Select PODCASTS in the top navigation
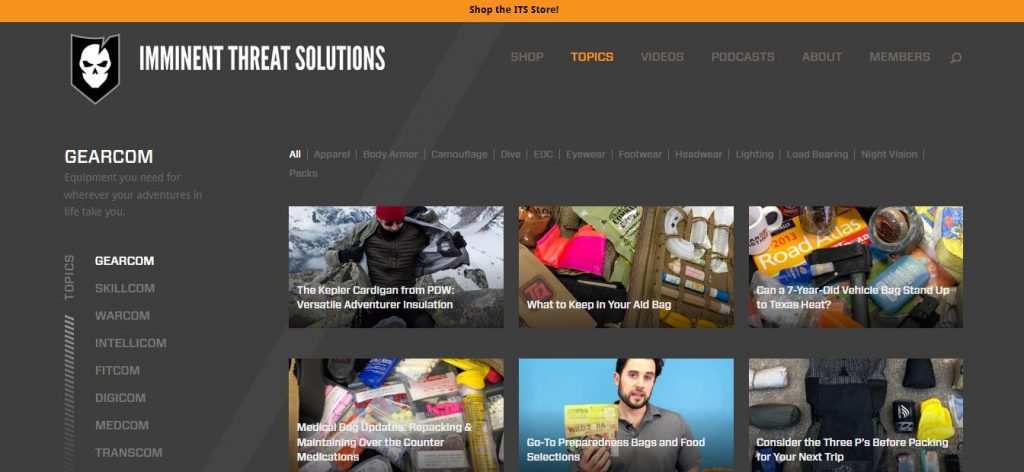This screenshot has width=1024, height=472. click(743, 57)
